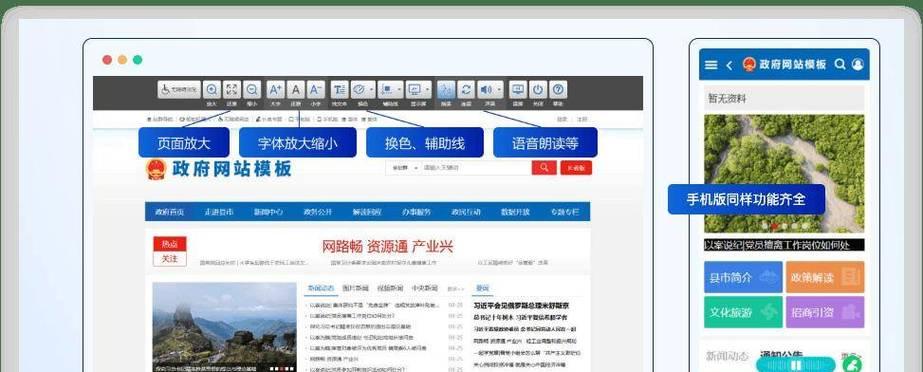Open the 数据开放 navigation item
Screen dimensions: 923x372
click(515, 212)
